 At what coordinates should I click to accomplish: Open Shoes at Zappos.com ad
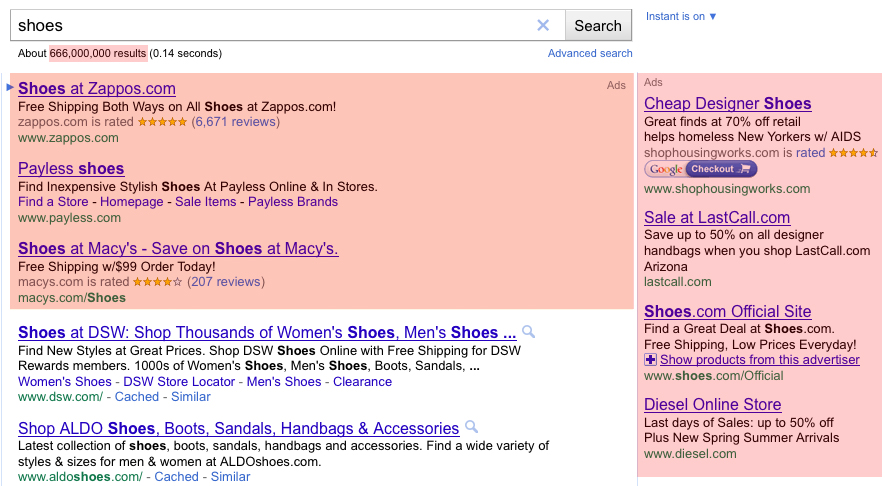[97, 89]
